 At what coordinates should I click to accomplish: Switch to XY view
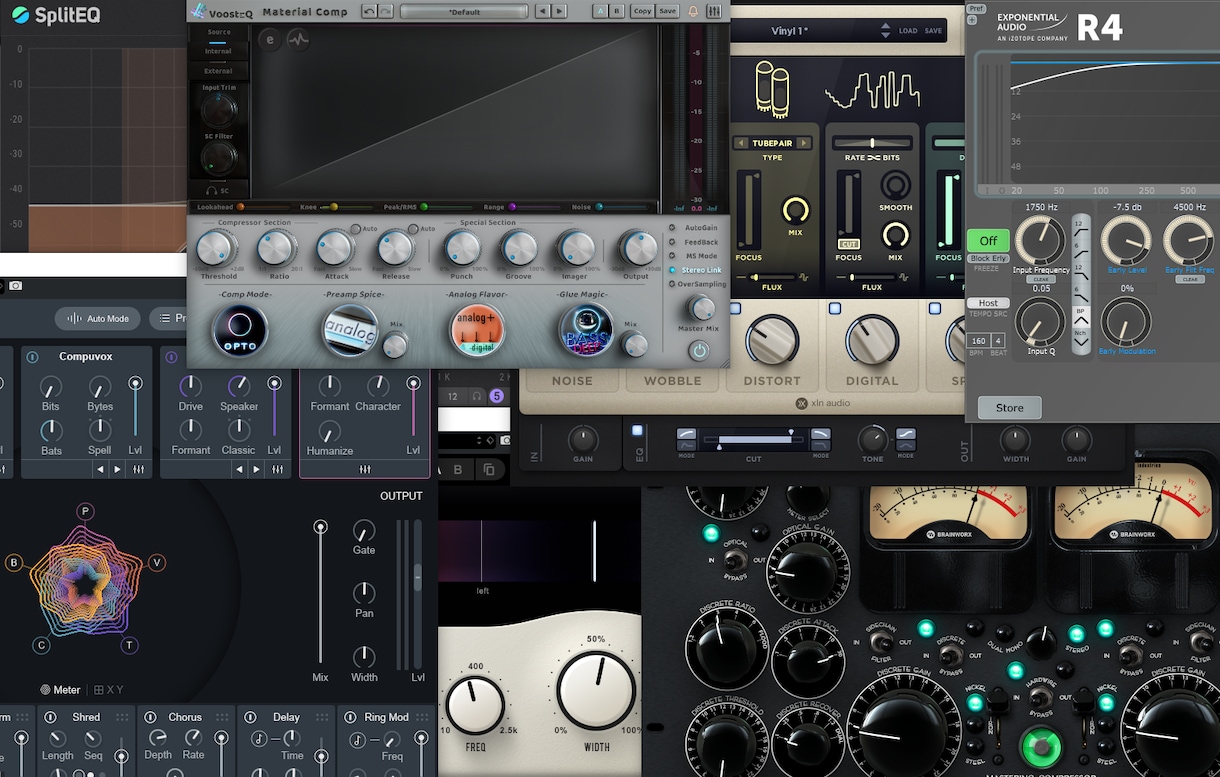[x=111, y=690]
